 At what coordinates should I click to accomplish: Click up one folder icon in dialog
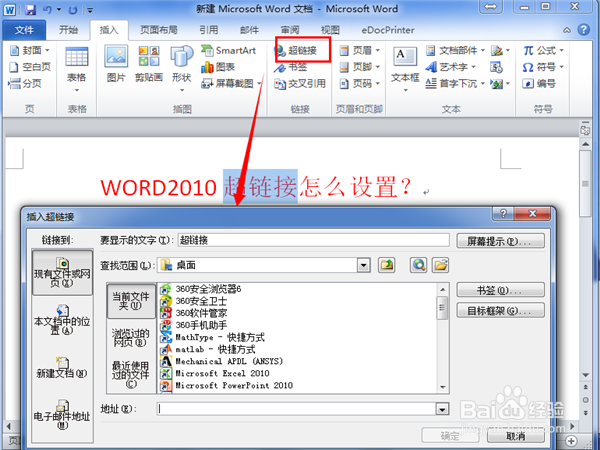click(387, 265)
